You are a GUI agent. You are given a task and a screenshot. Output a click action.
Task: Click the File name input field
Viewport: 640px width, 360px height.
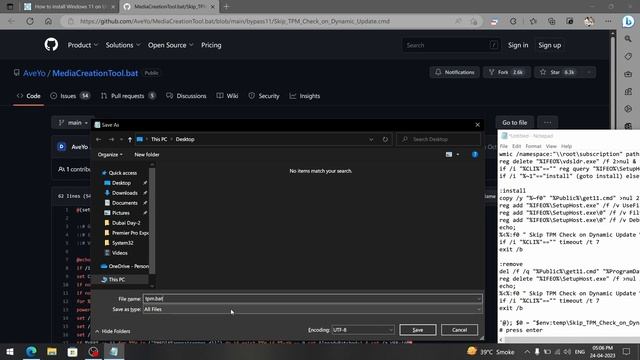pyautogui.click(x=312, y=299)
